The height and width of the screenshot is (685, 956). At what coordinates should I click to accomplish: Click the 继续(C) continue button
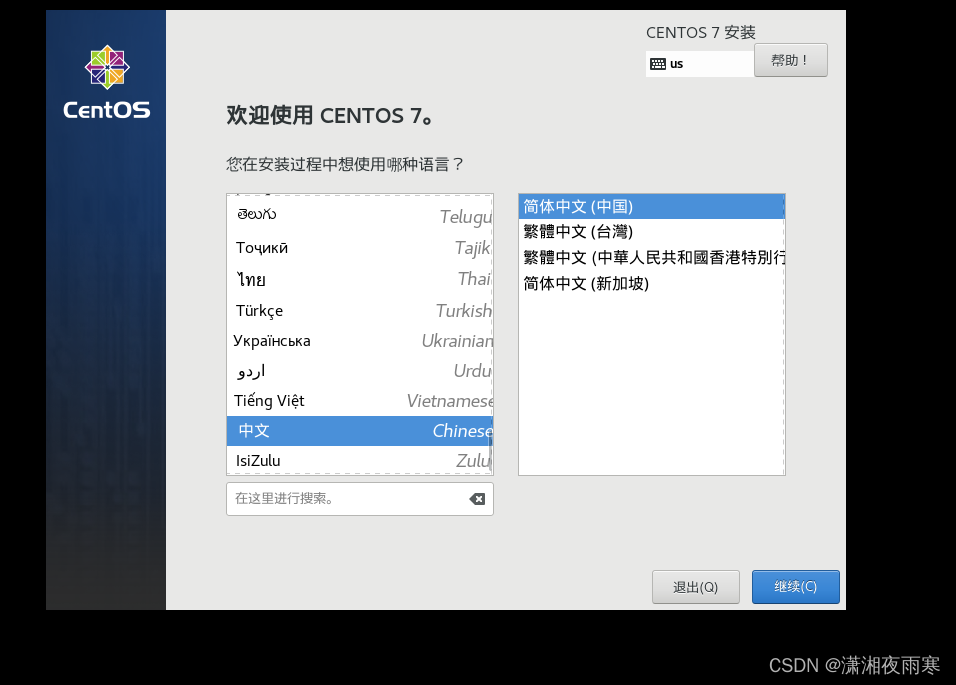795,587
